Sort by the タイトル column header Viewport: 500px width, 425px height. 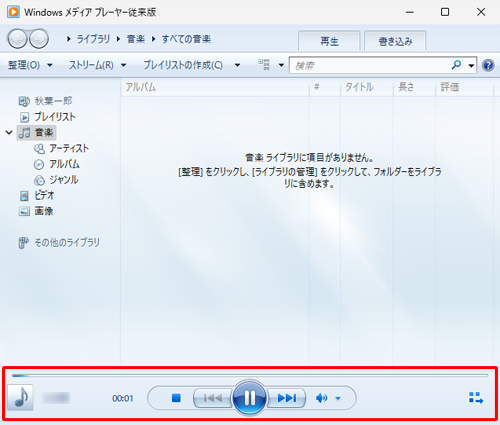point(367,87)
